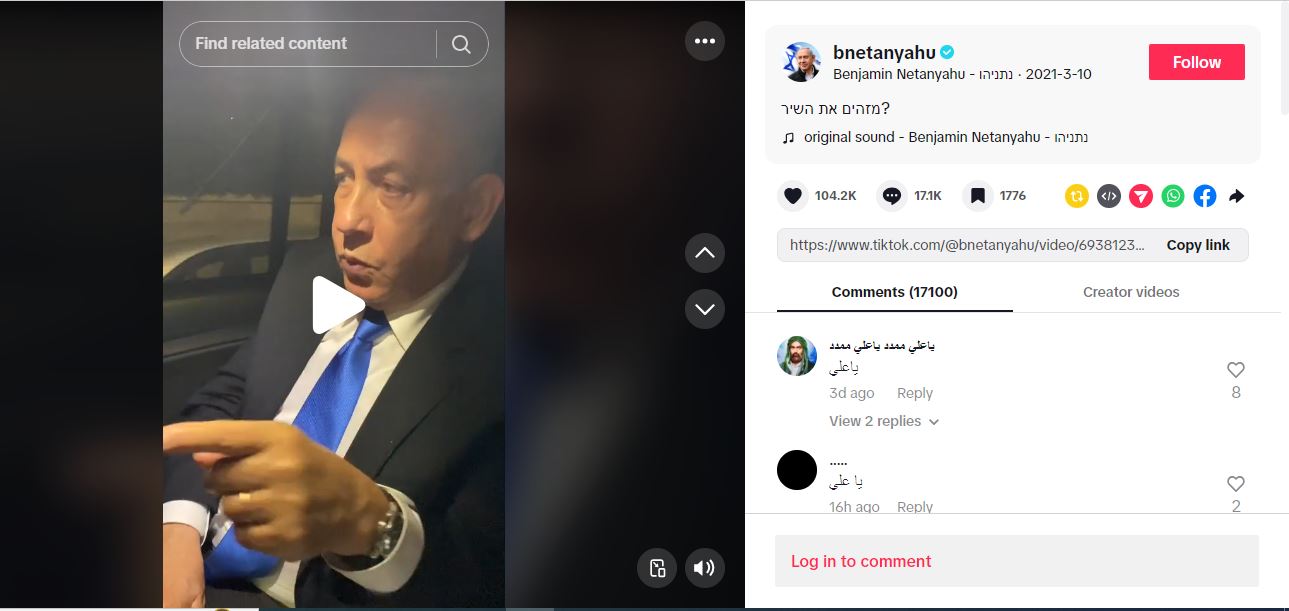Share the video to WhatsApp
Screen dimensions: 1289x611
coord(1173,196)
